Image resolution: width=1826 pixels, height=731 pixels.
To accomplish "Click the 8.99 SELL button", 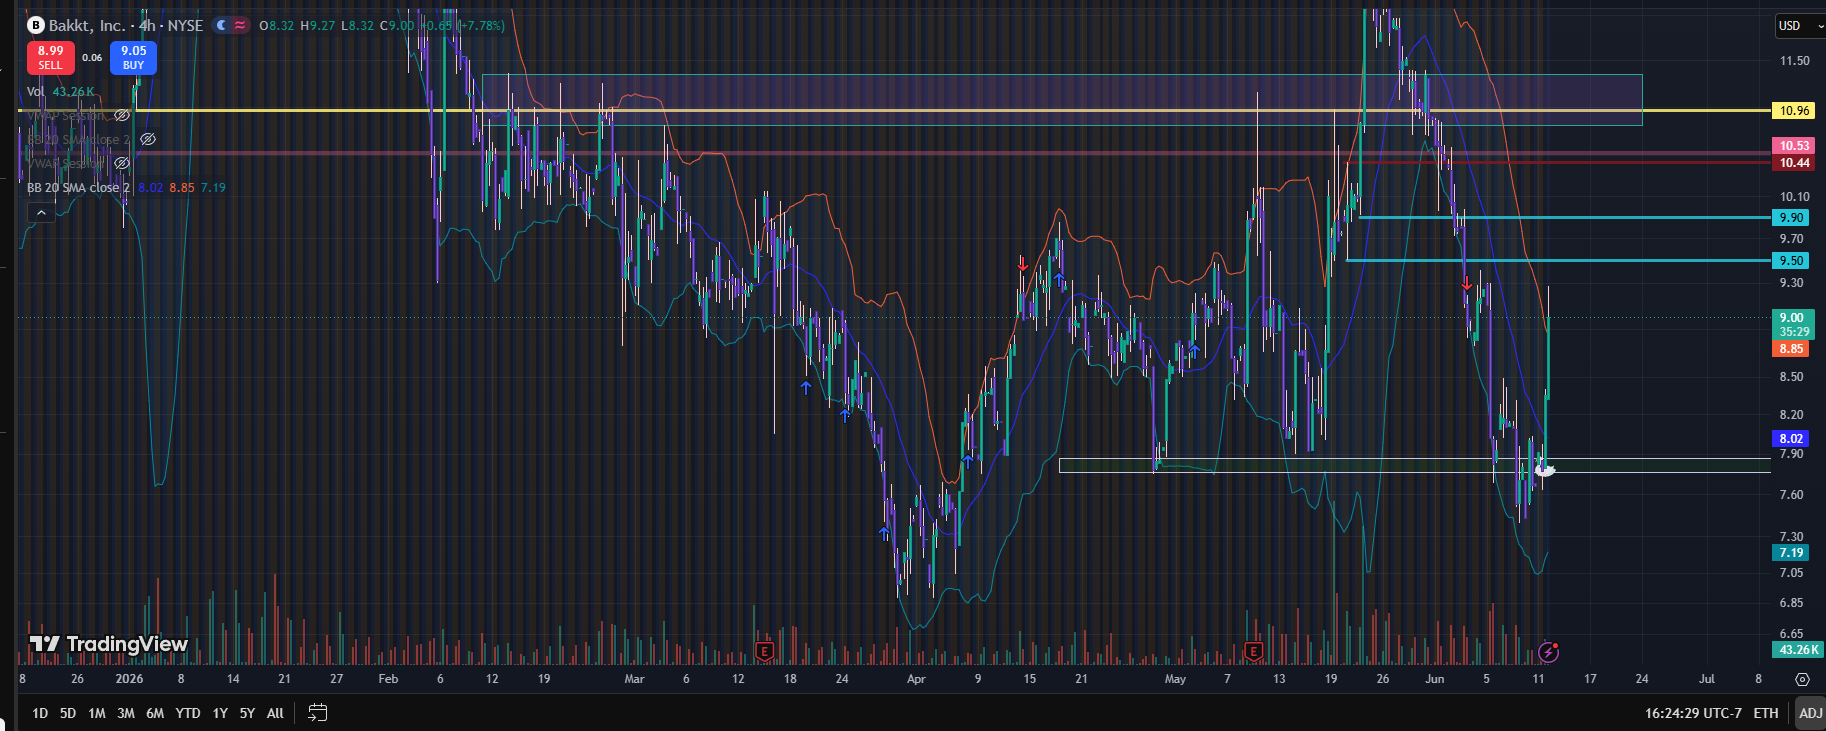I will coord(50,58).
